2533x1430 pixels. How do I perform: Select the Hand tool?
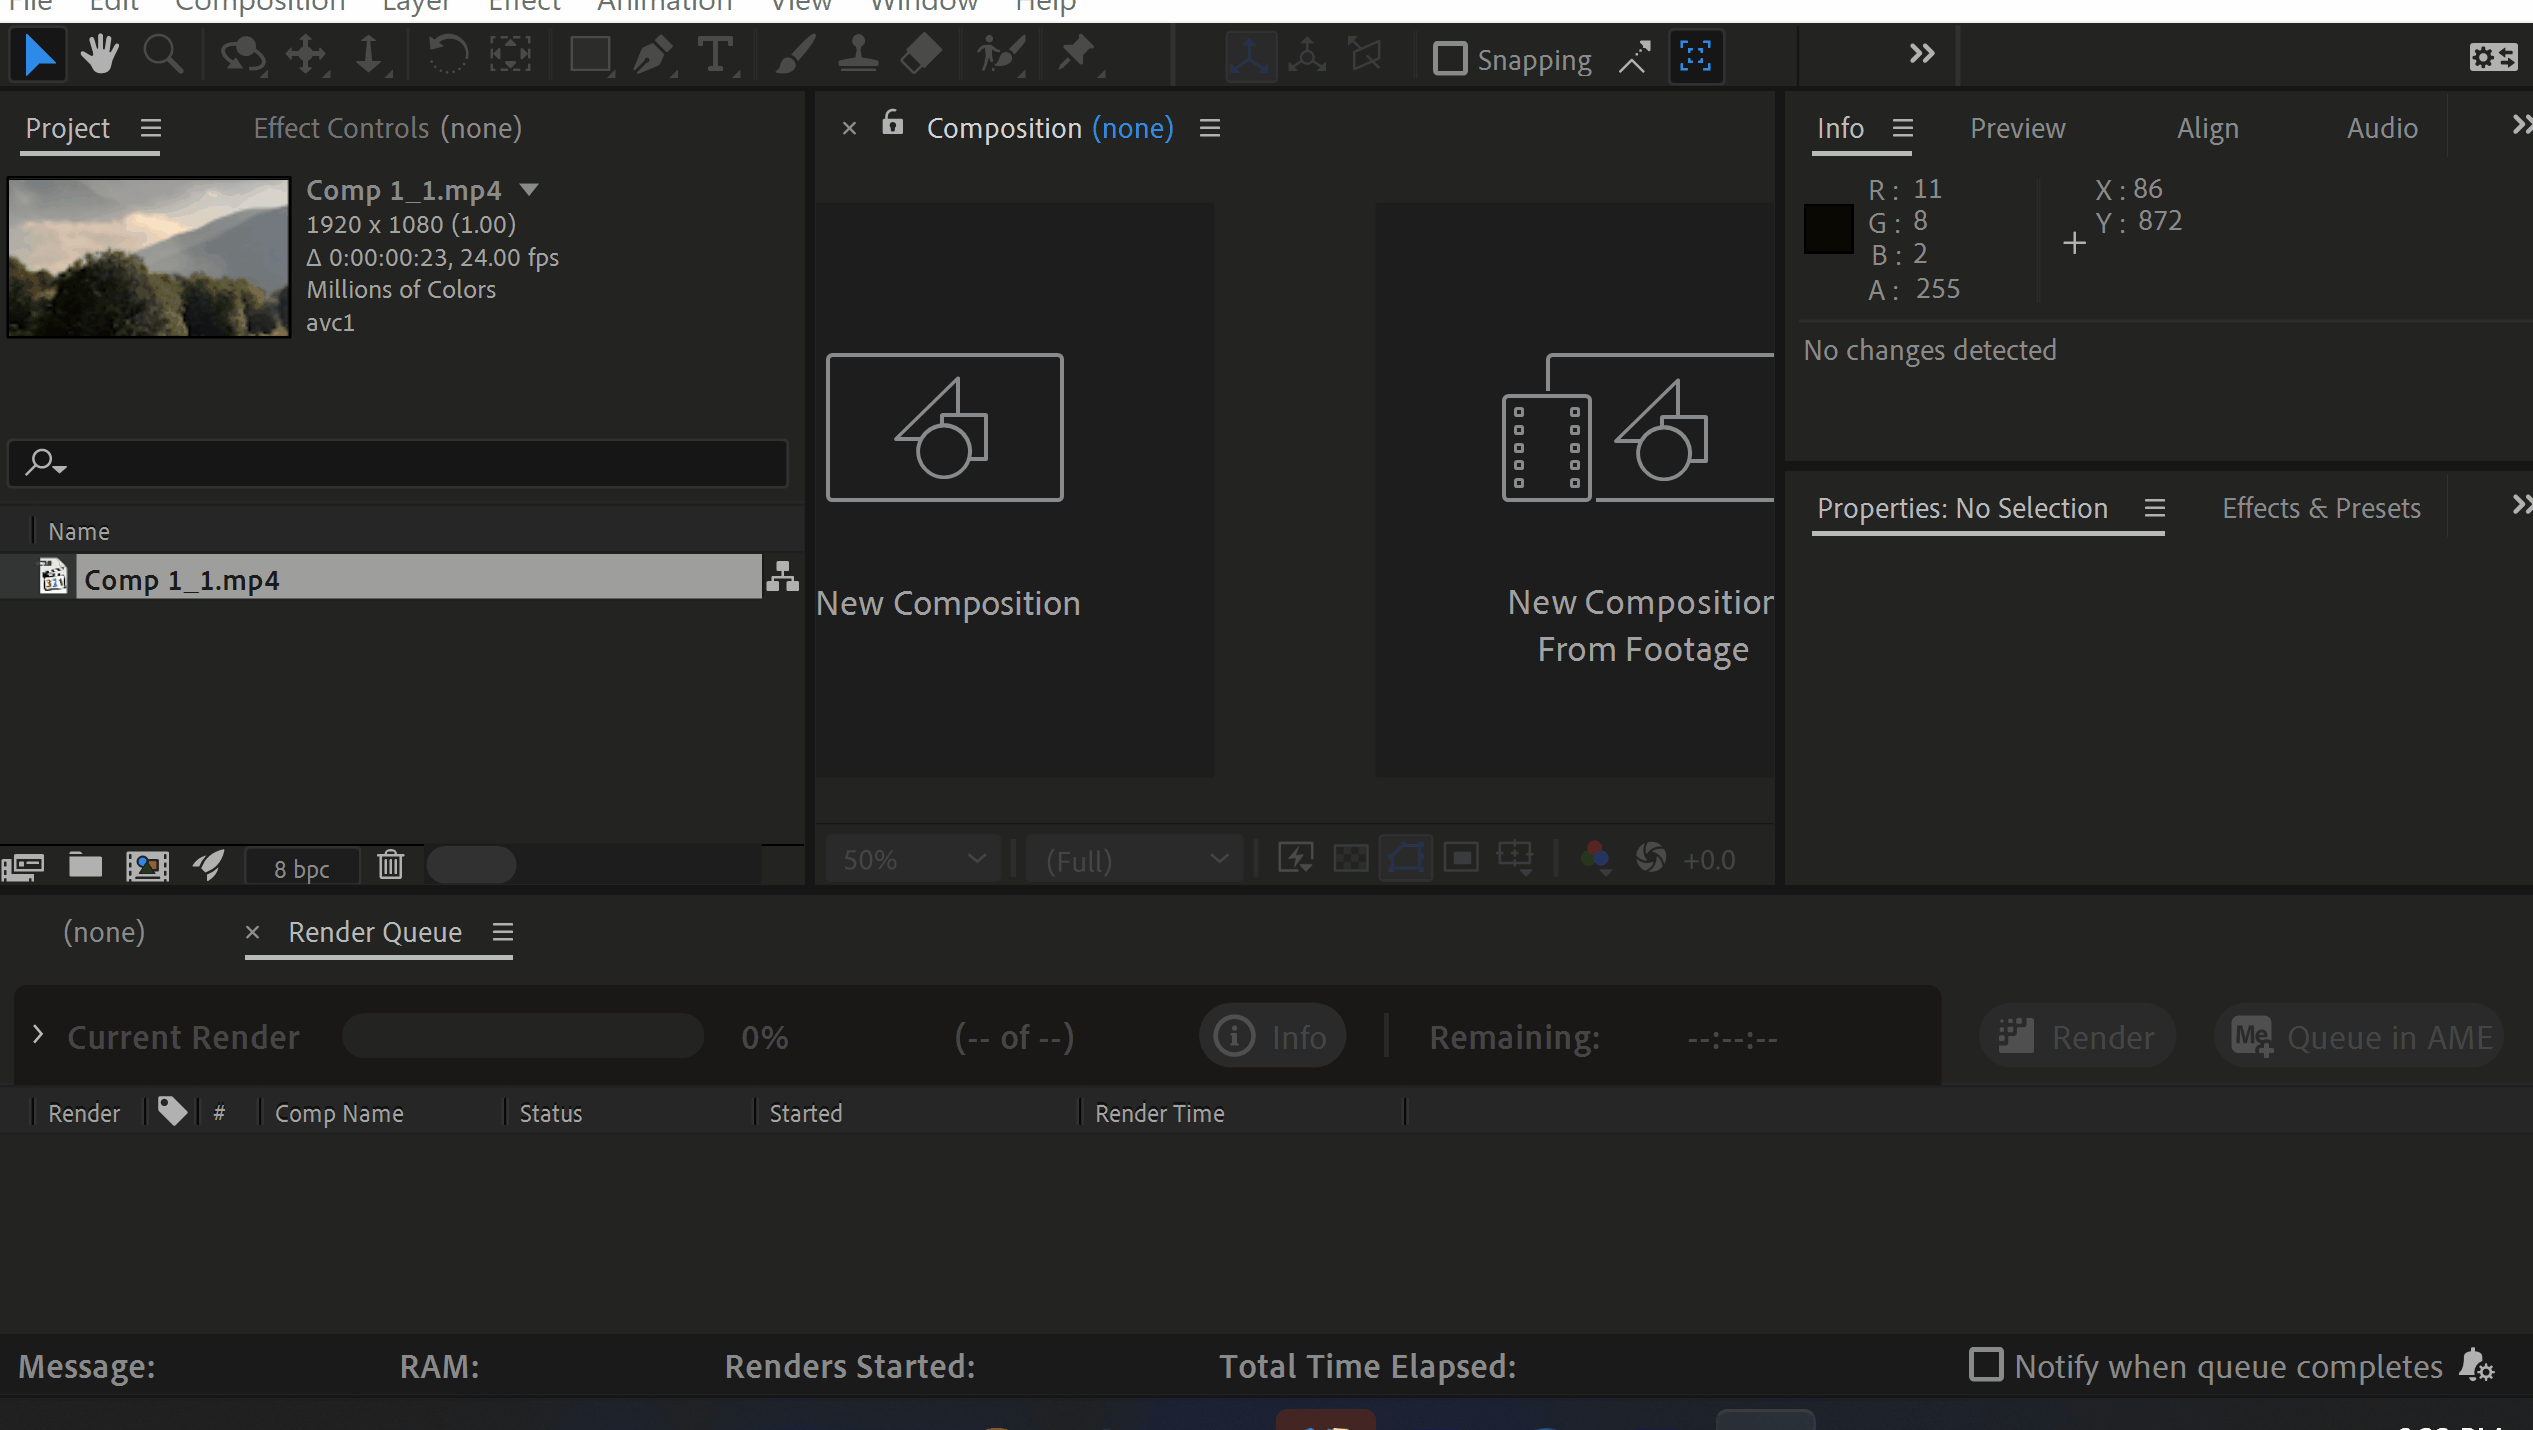tap(100, 55)
